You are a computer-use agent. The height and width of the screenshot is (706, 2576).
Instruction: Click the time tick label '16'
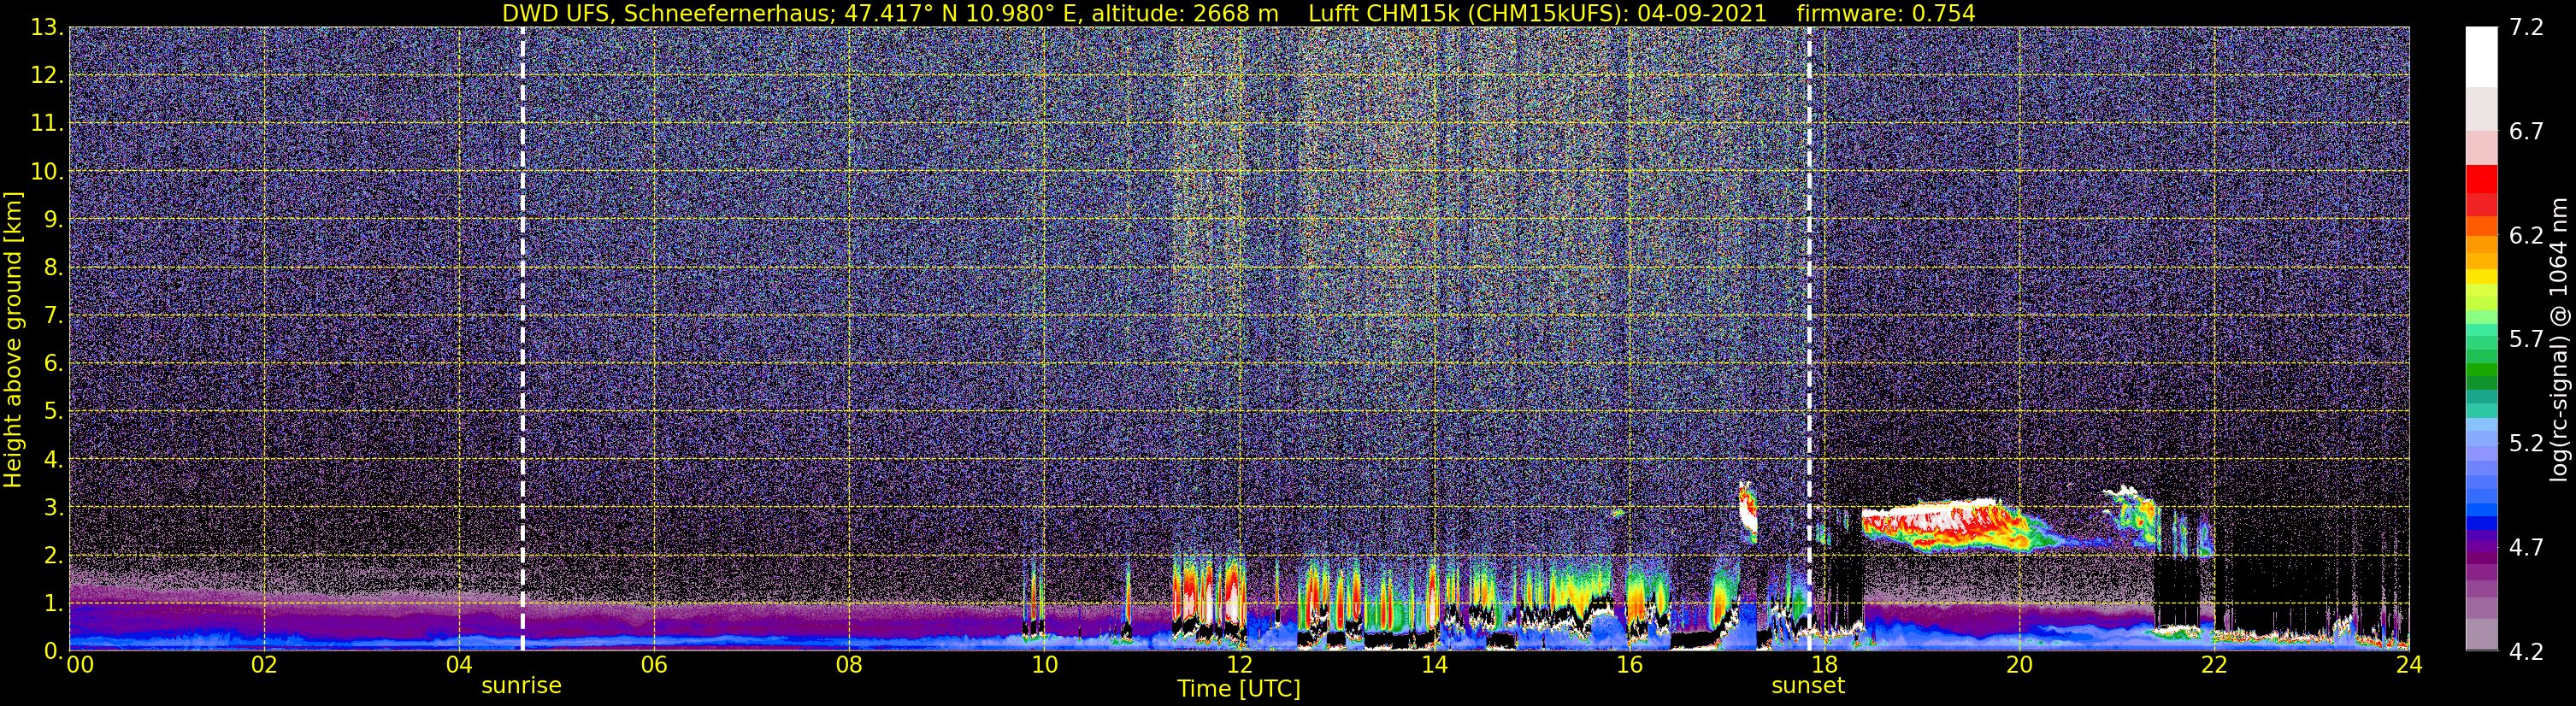(x=1629, y=665)
